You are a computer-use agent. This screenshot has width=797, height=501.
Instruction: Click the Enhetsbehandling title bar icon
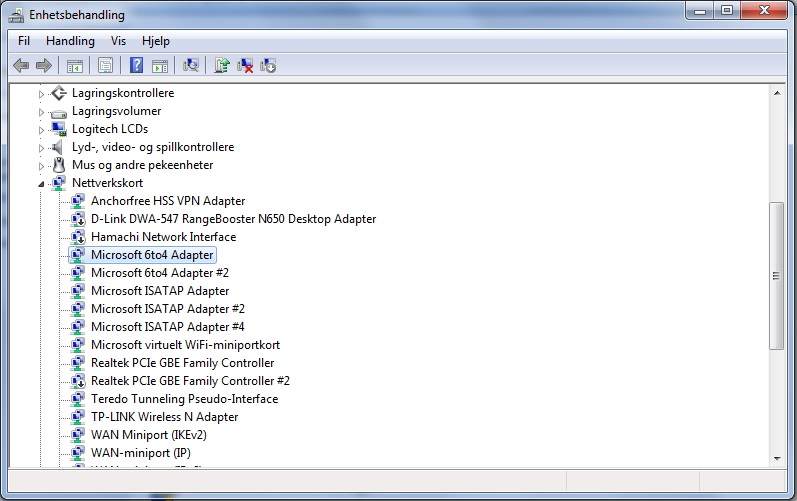tap(16, 15)
